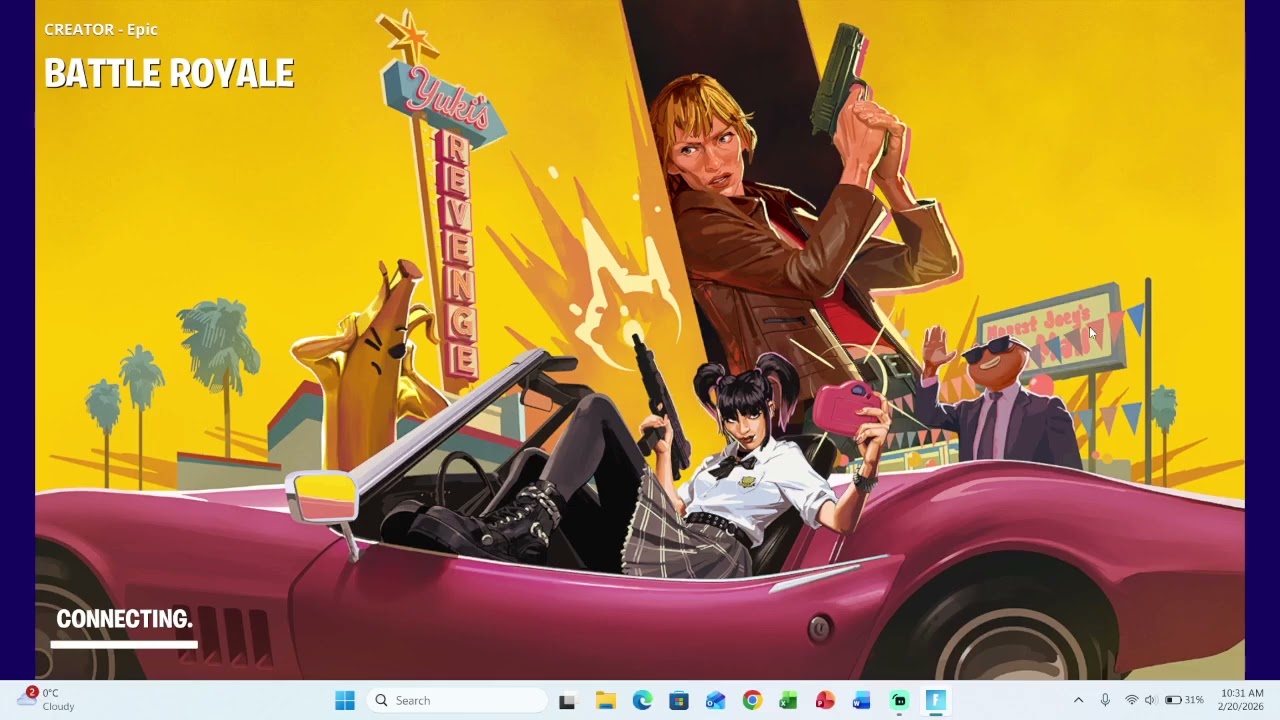Open PowerPoint from the taskbar

[x=825, y=701]
